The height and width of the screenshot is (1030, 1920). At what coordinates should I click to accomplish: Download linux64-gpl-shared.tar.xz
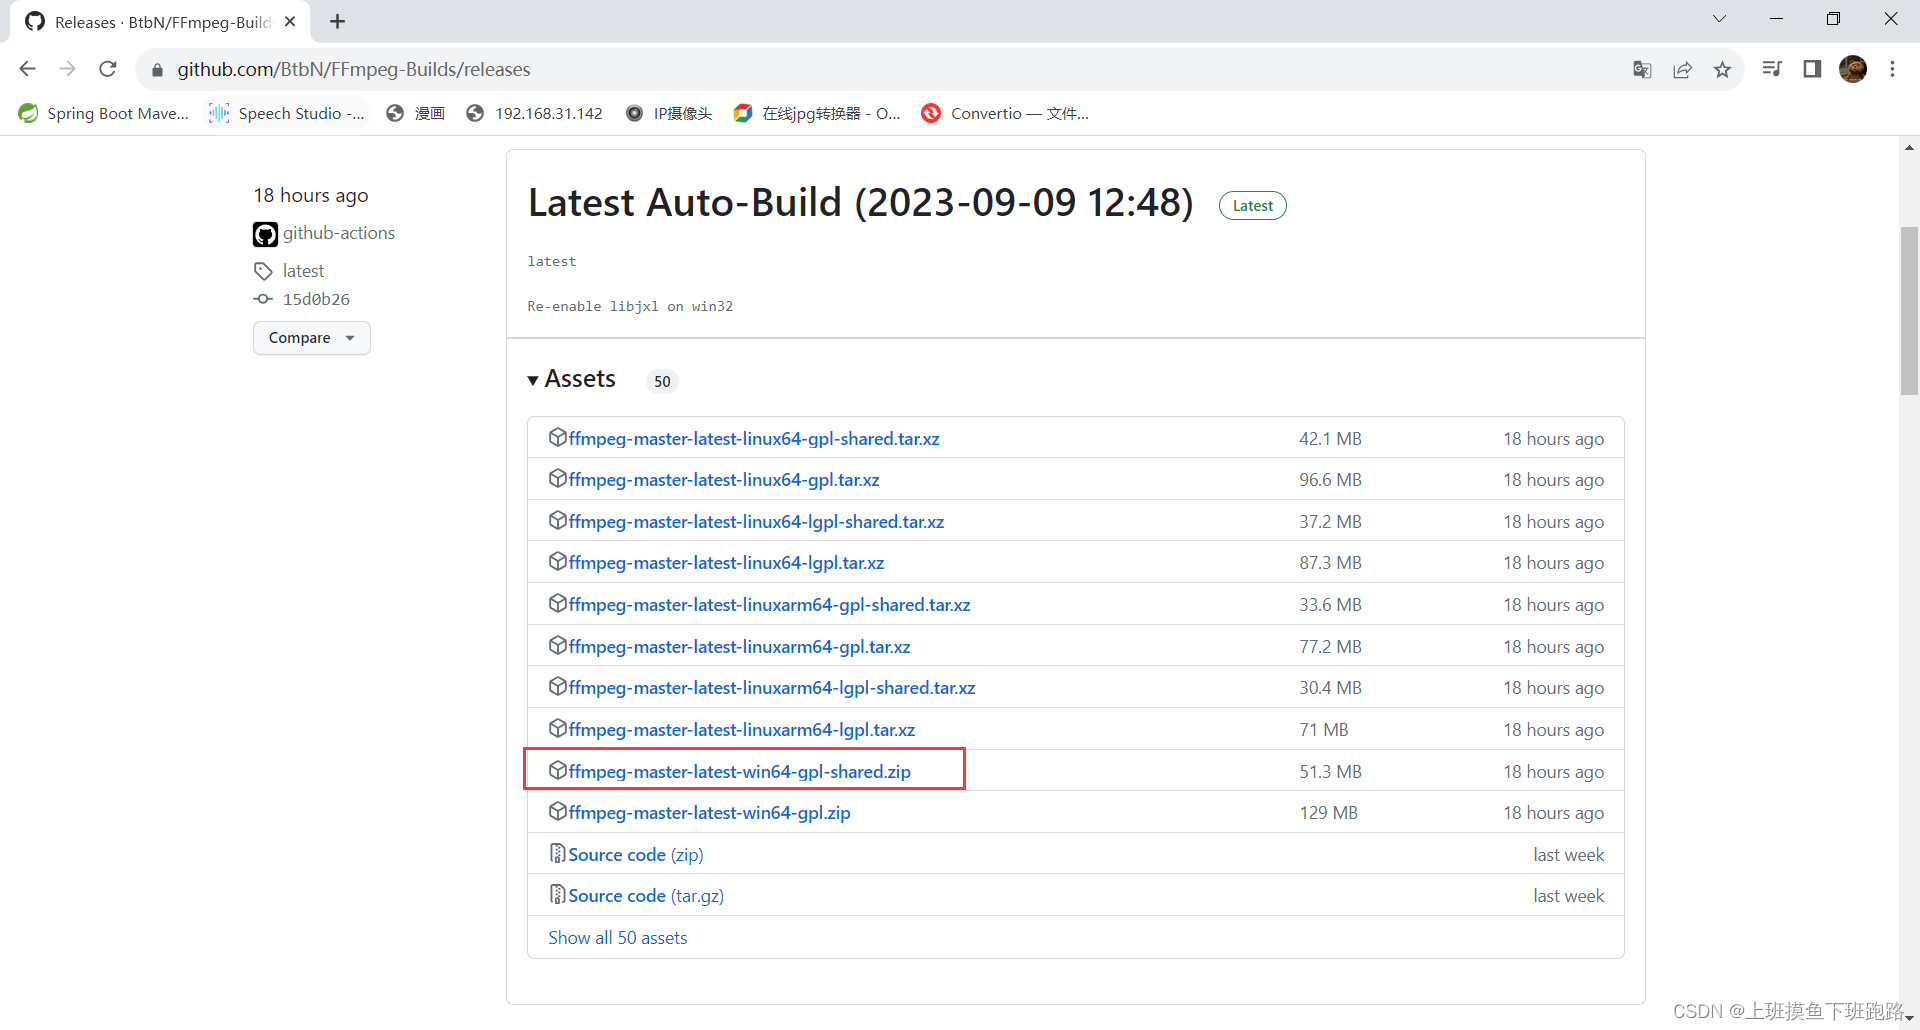754,439
